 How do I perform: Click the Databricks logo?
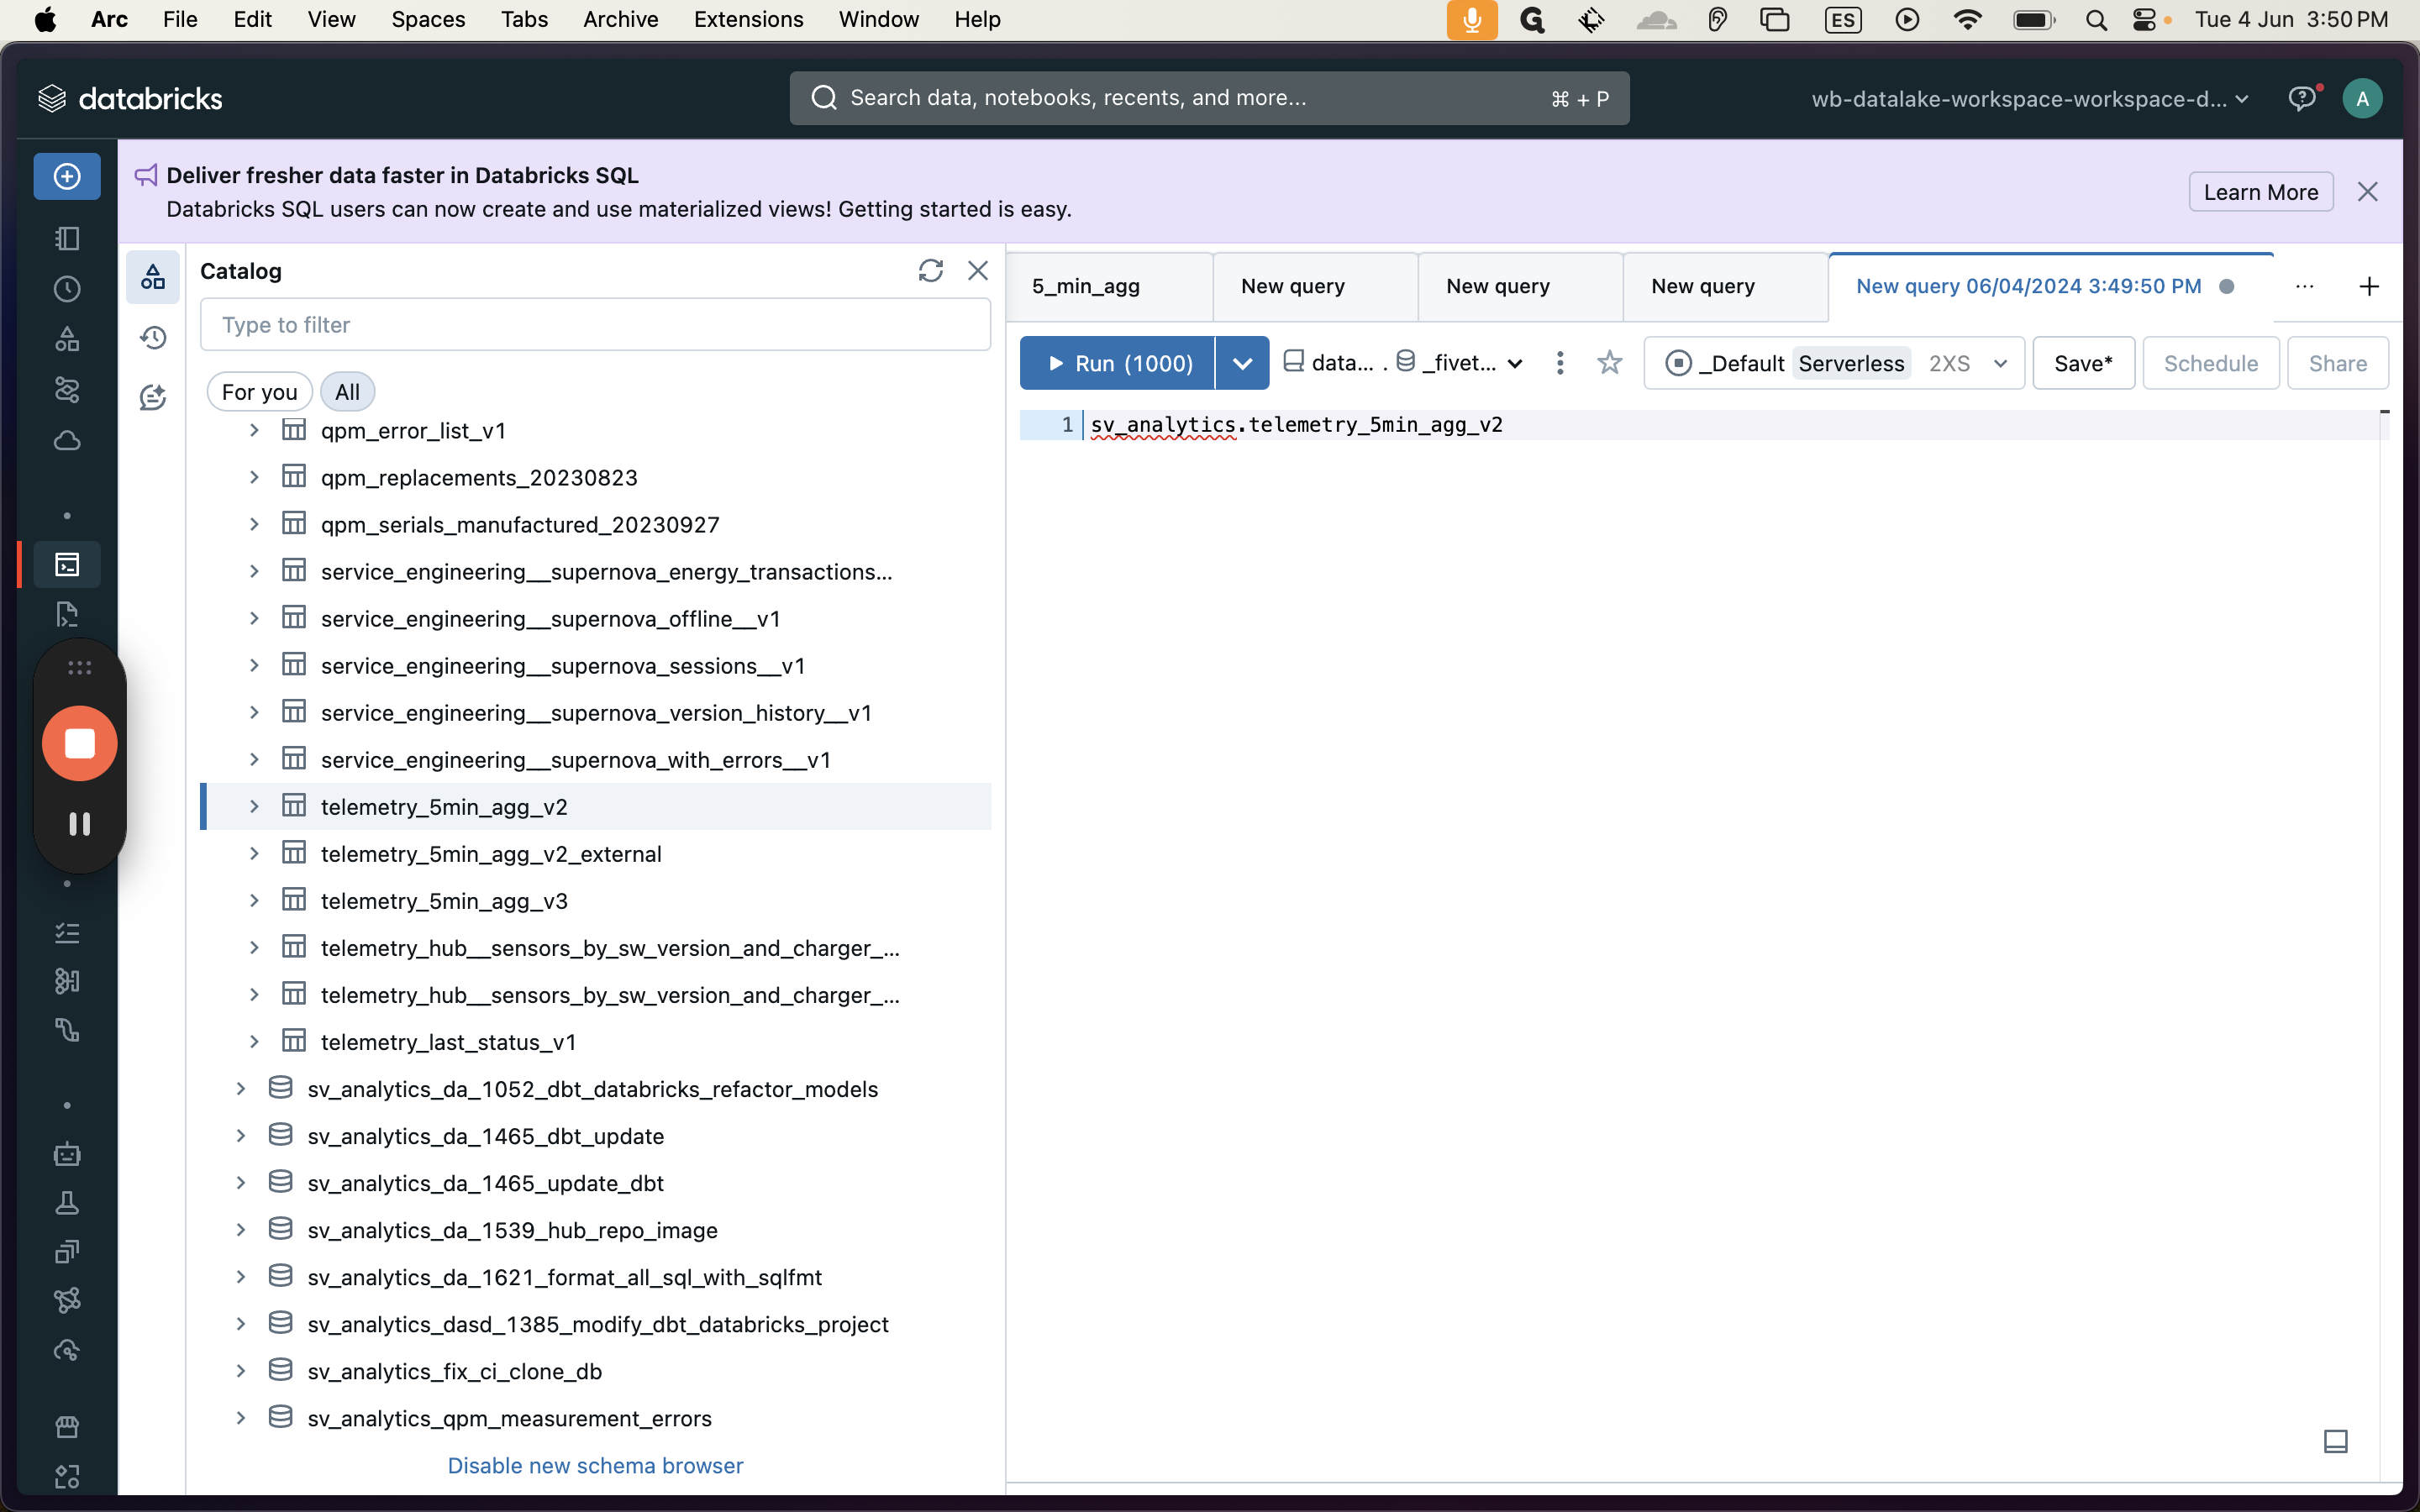[130, 98]
